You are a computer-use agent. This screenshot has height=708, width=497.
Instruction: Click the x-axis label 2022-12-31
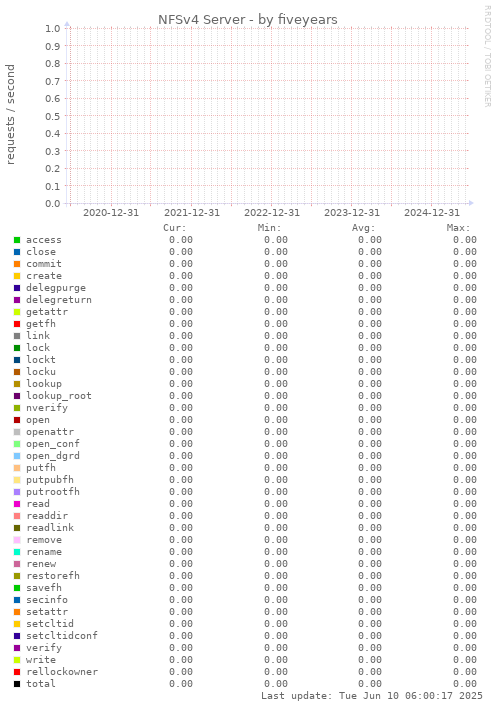pos(272,213)
